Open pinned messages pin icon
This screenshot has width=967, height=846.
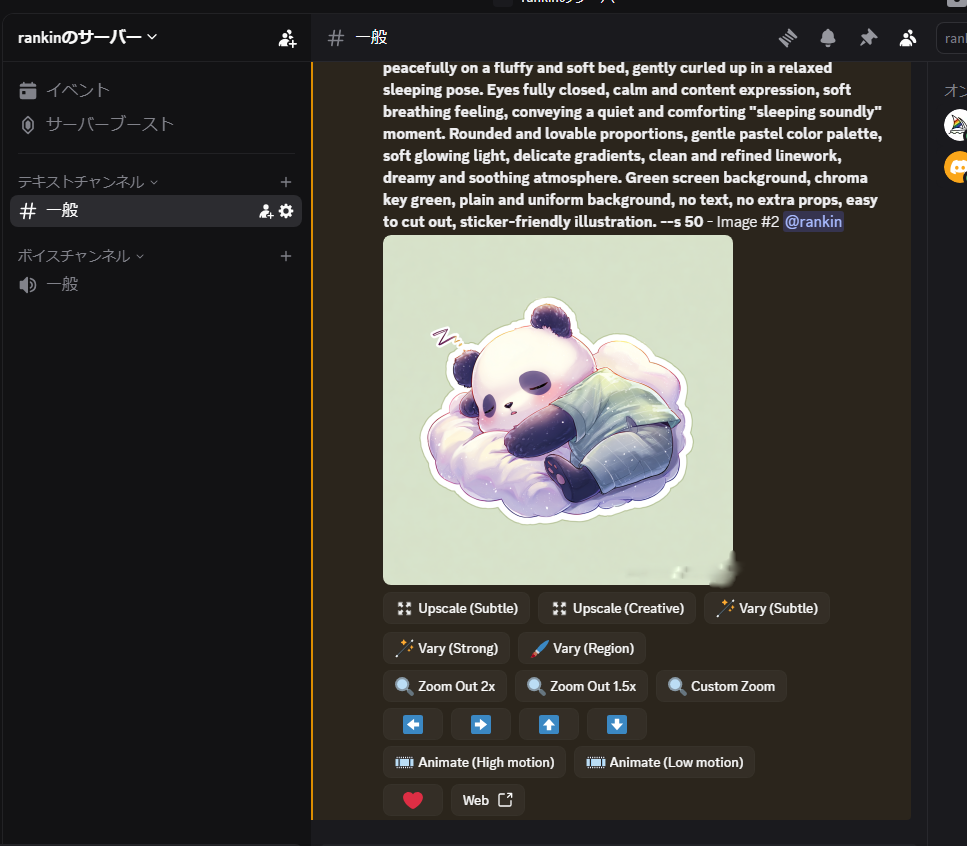click(x=868, y=38)
